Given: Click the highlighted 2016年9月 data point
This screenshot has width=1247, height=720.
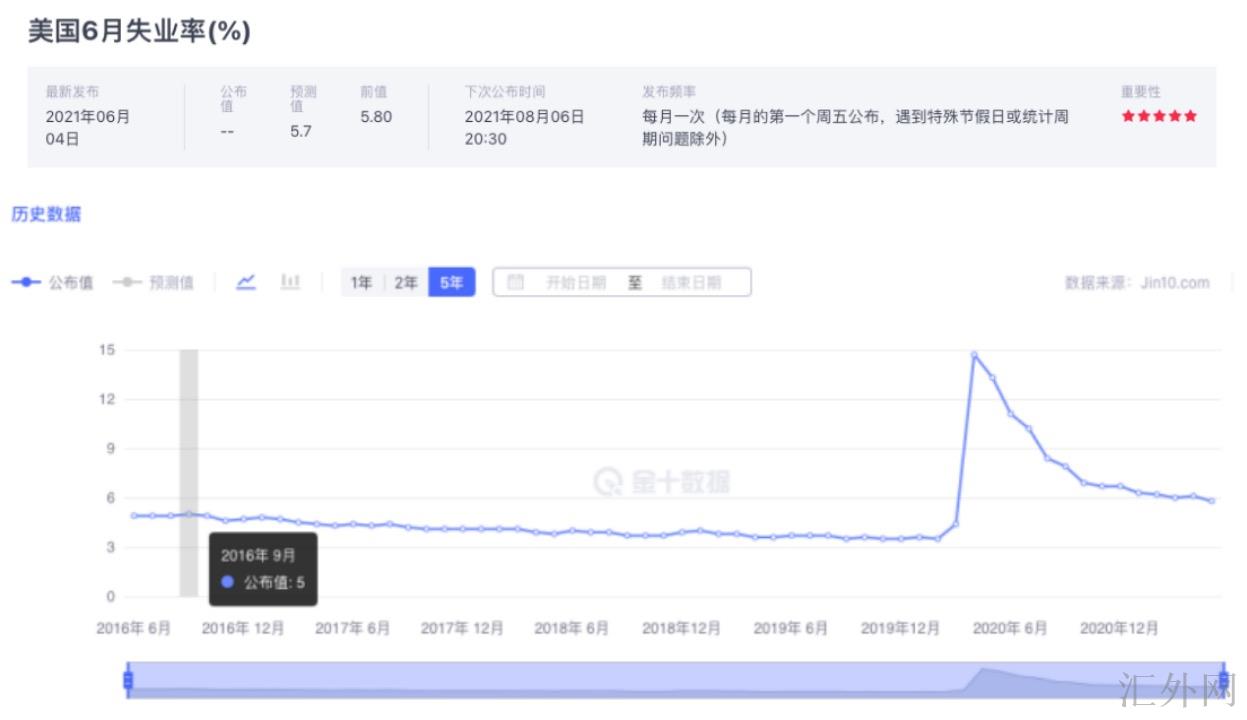Looking at the screenshot, I should coord(188,514).
